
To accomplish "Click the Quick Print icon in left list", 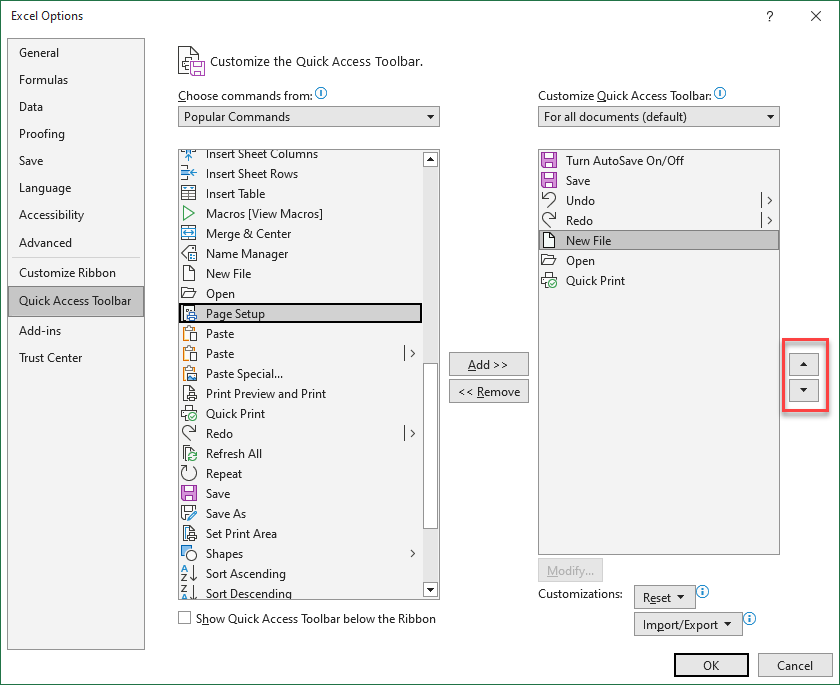I will point(189,413).
